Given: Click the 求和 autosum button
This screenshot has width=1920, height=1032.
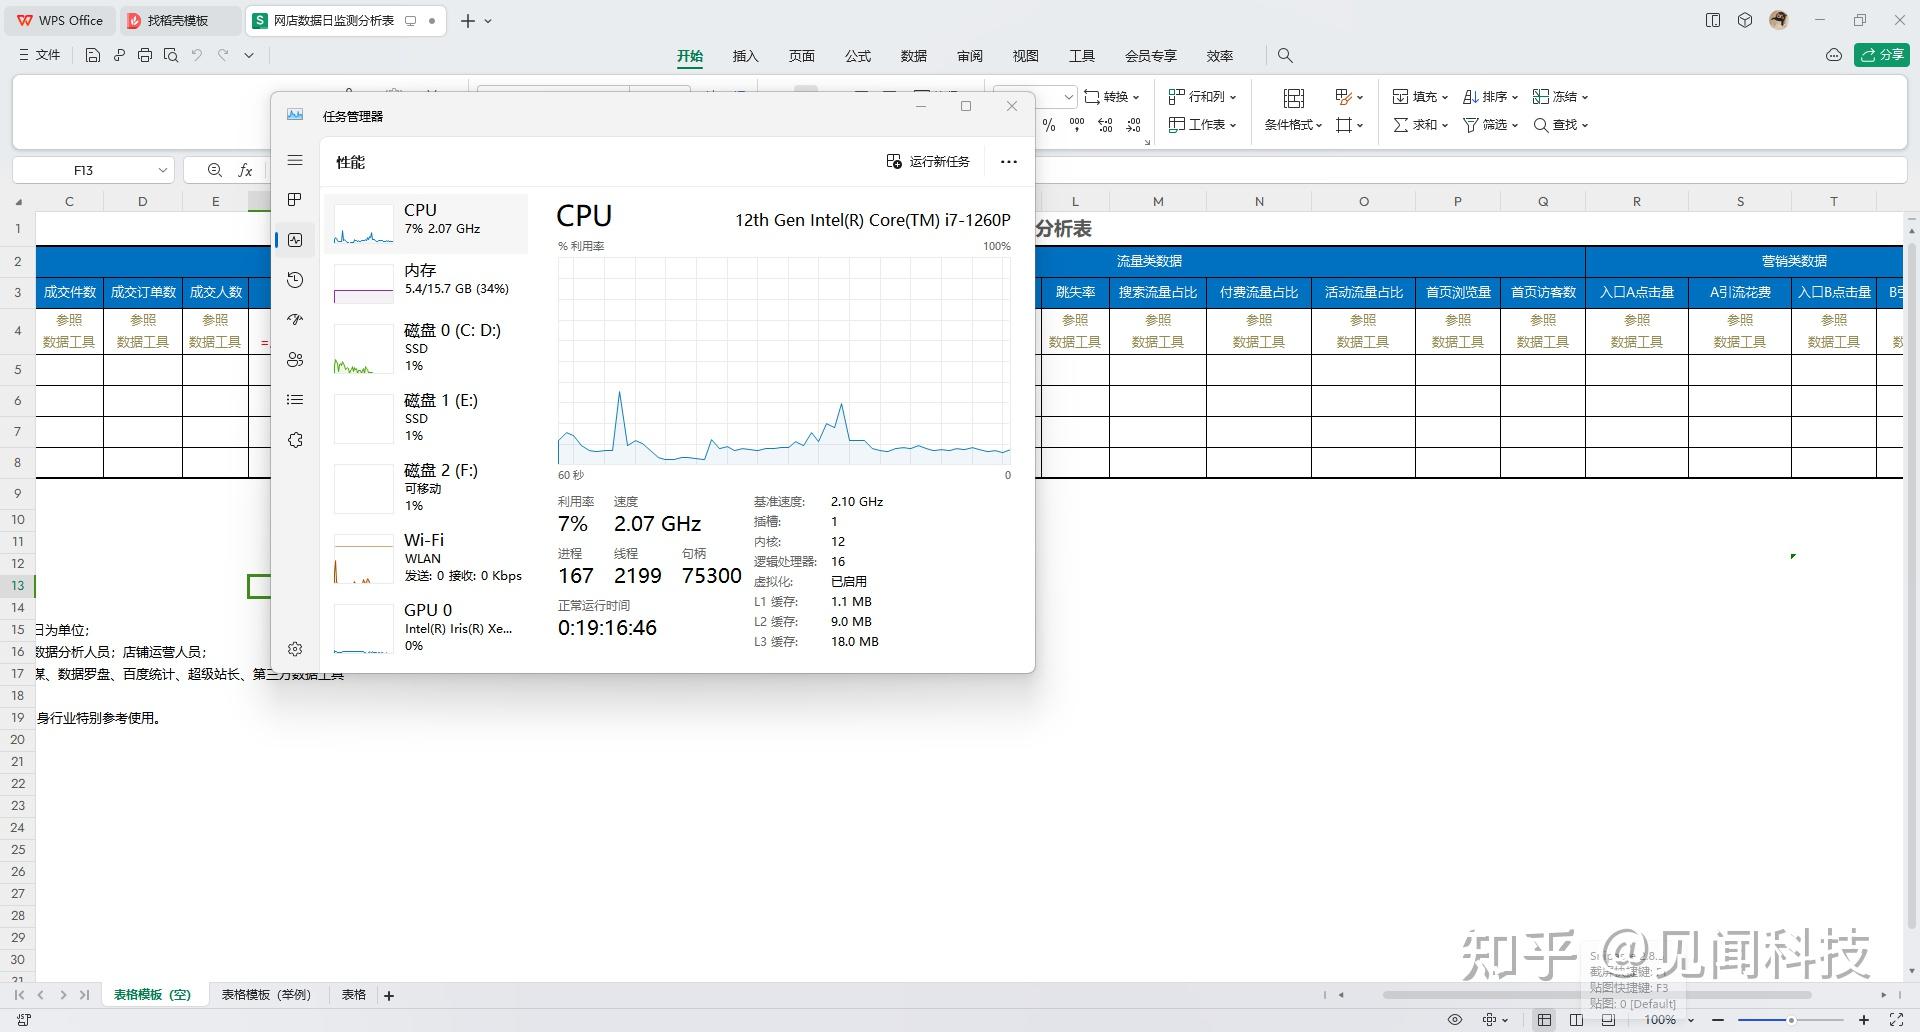Looking at the screenshot, I should [1420, 125].
